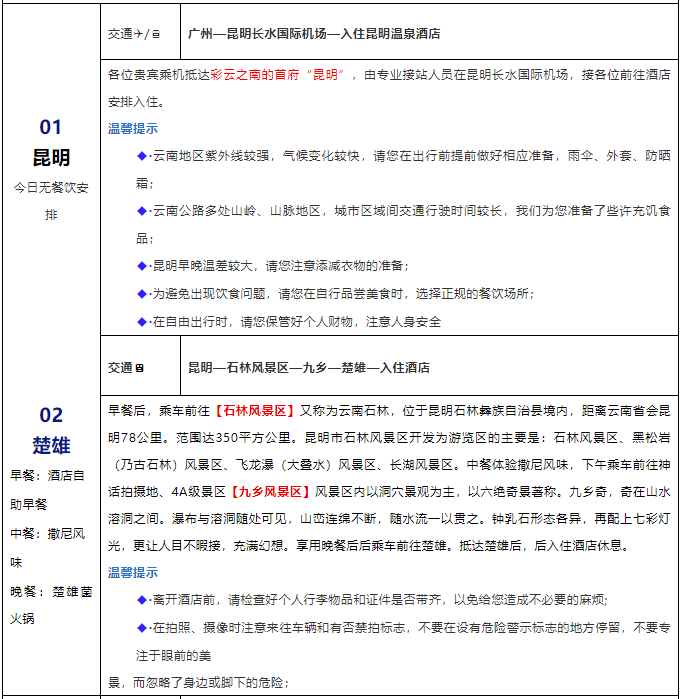Click the 温馨提示 heading under day 2
The height and width of the screenshot is (699, 681).
[133, 573]
